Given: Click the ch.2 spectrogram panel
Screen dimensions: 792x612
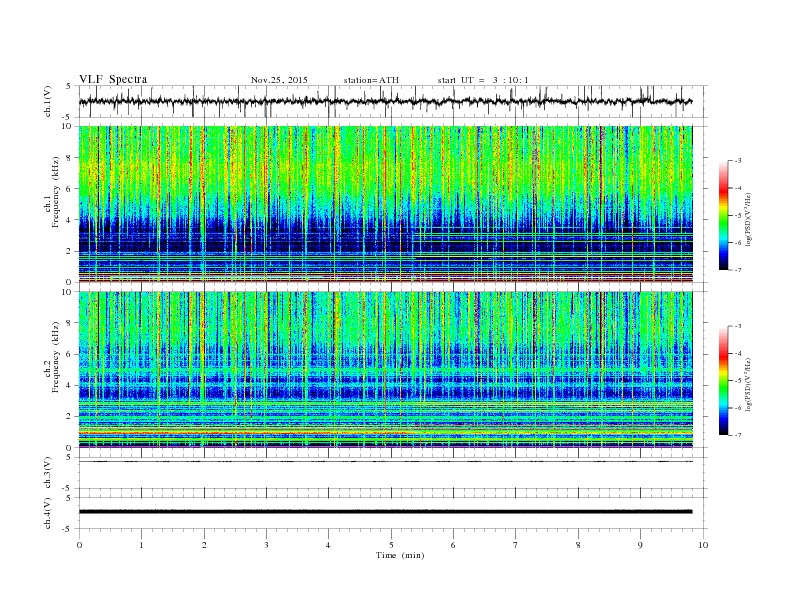Looking at the screenshot, I should click(385, 369).
